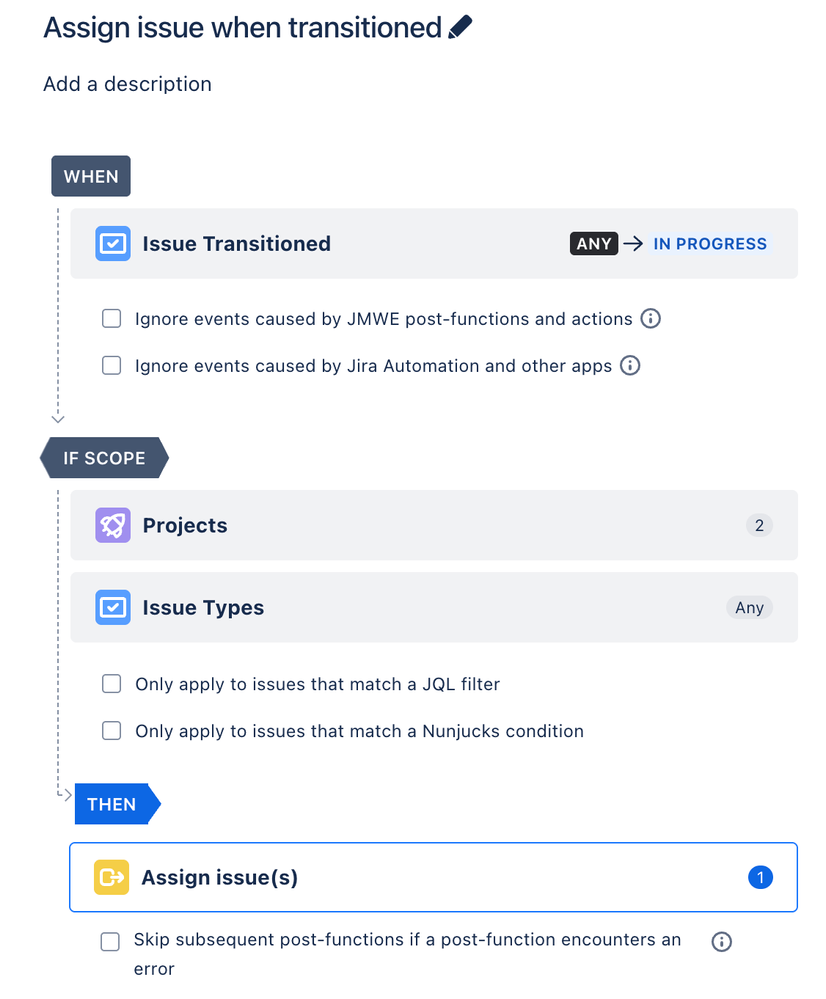Click the pencil edit icon beside title
Image resolution: width=826 pixels, height=999 pixels.
point(460,27)
